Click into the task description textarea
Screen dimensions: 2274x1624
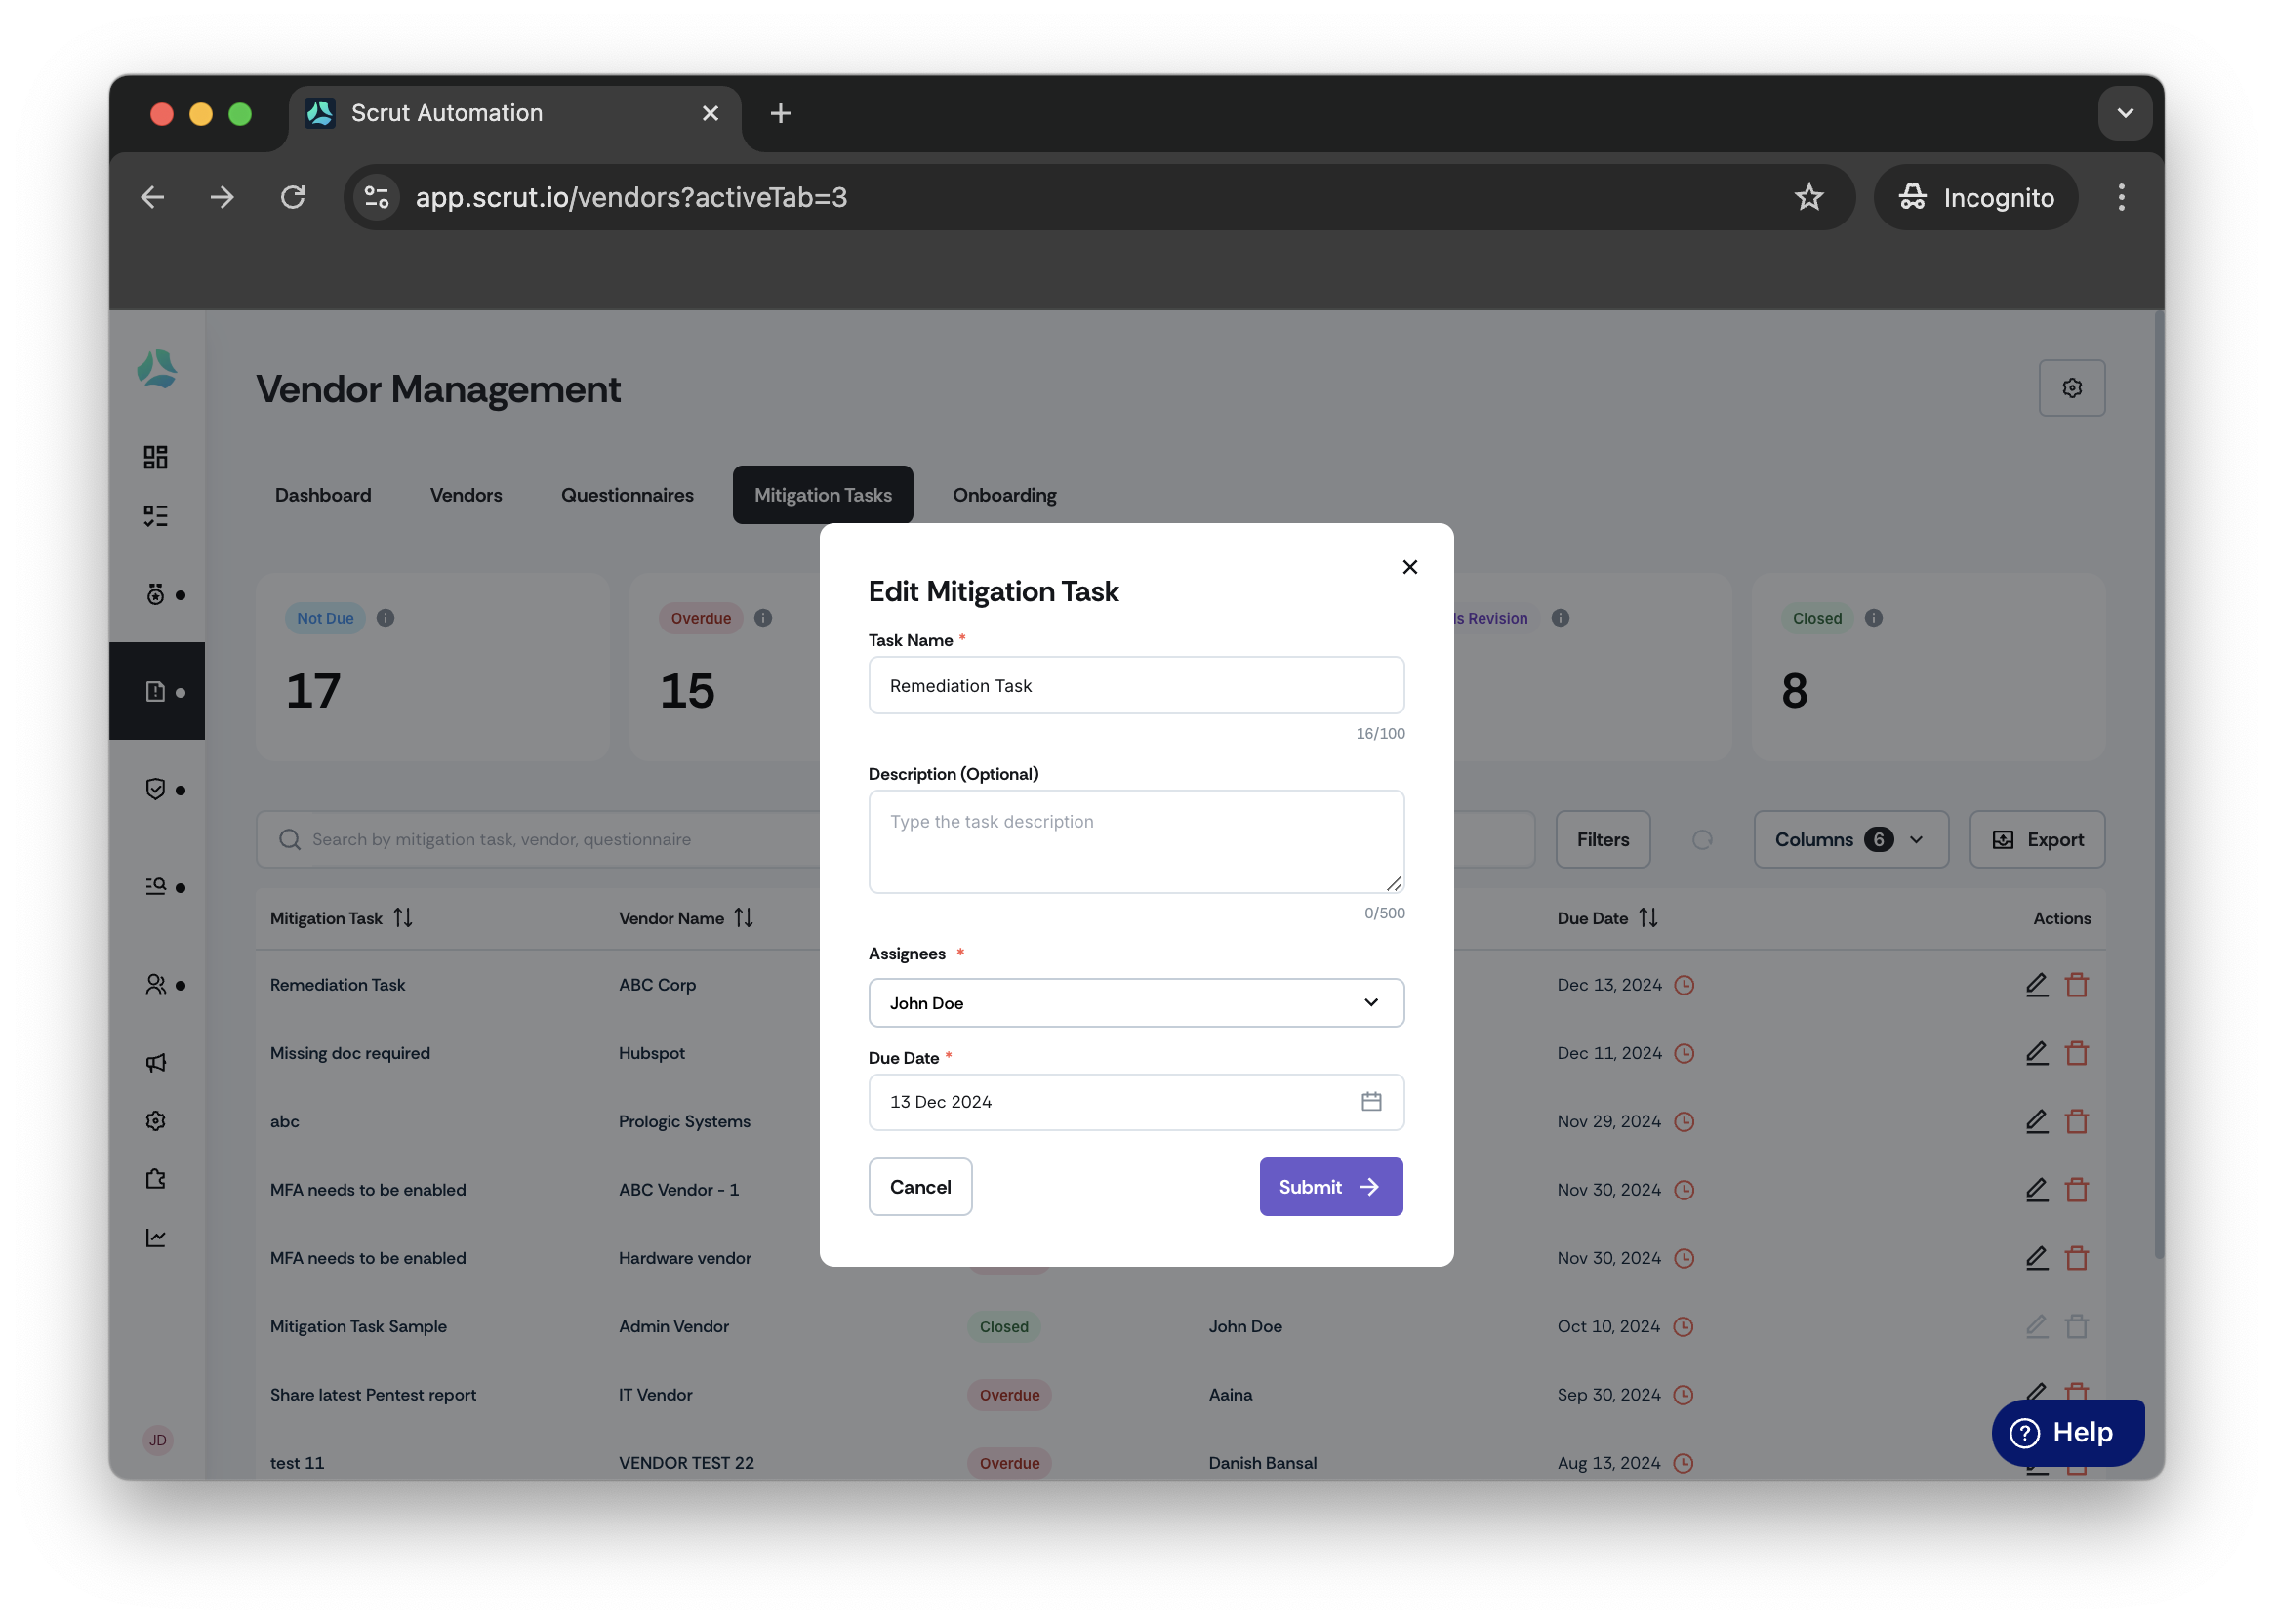click(x=1136, y=841)
